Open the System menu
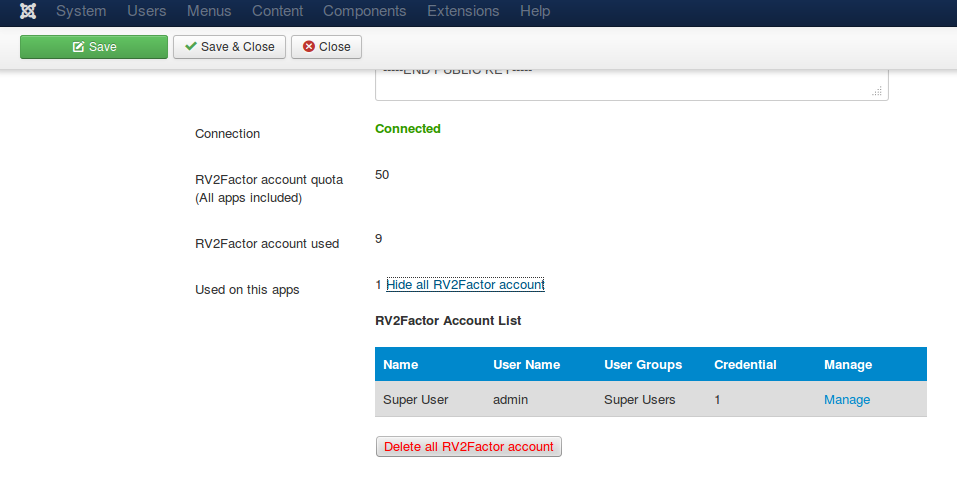957x487 pixels. [x=81, y=11]
